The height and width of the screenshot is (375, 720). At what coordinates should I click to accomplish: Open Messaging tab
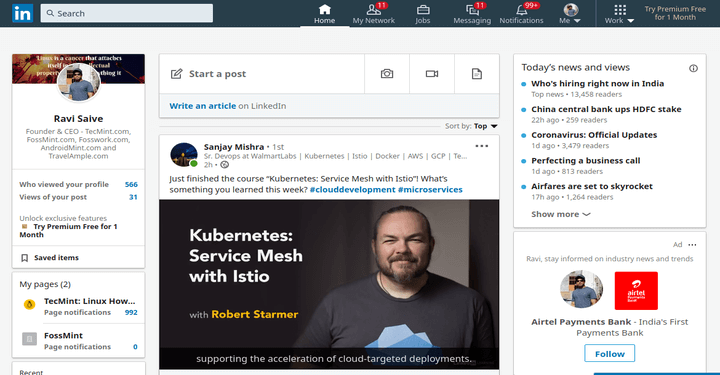[472, 14]
